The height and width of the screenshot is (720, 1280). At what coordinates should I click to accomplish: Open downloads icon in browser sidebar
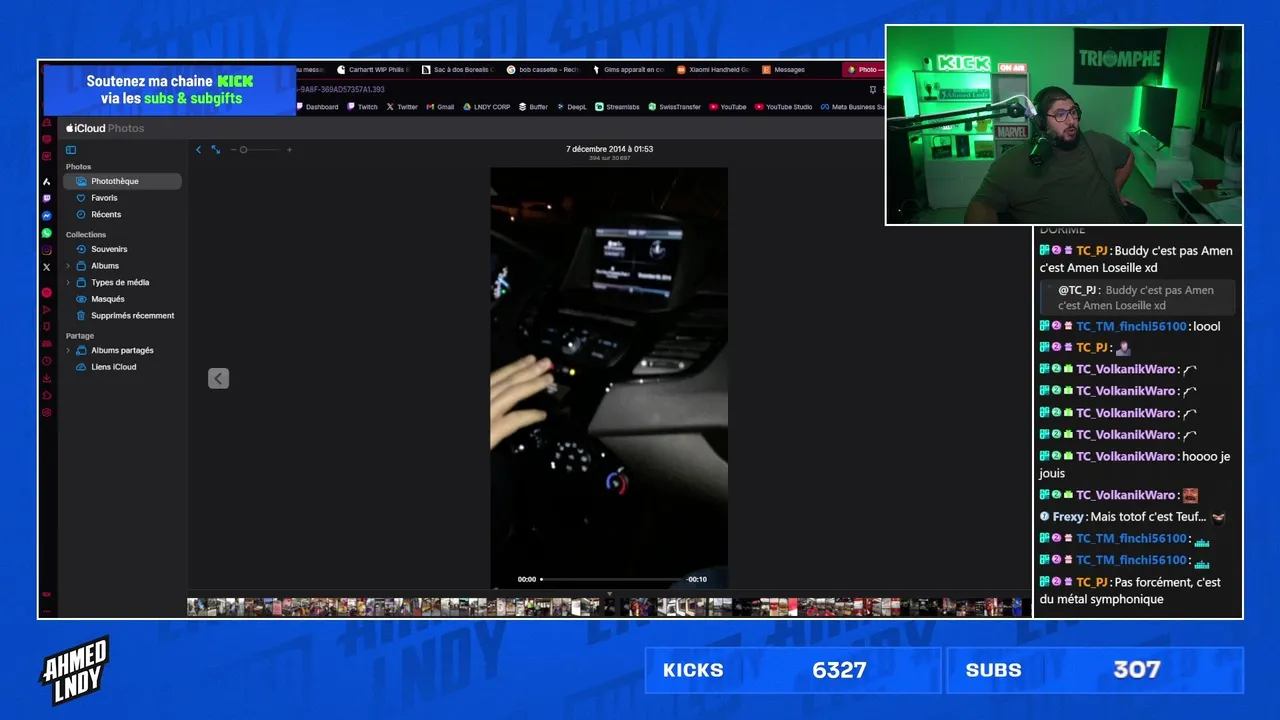pos(47,378)
